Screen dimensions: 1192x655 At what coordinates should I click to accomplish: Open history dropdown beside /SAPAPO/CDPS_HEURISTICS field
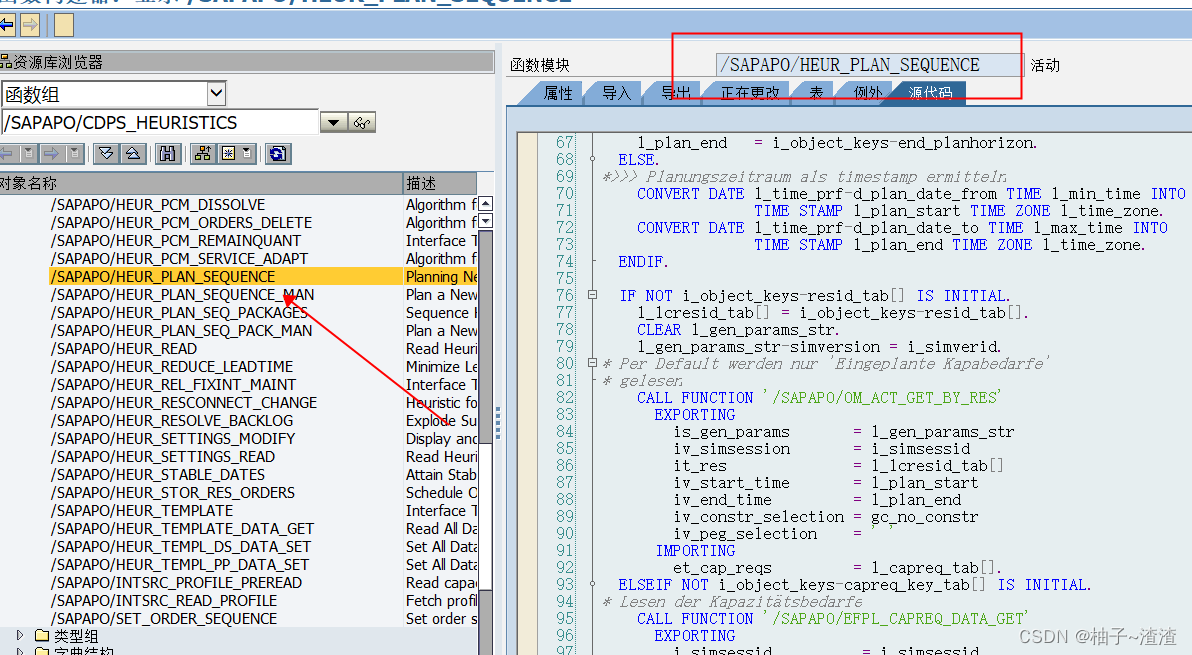(334, 122)
